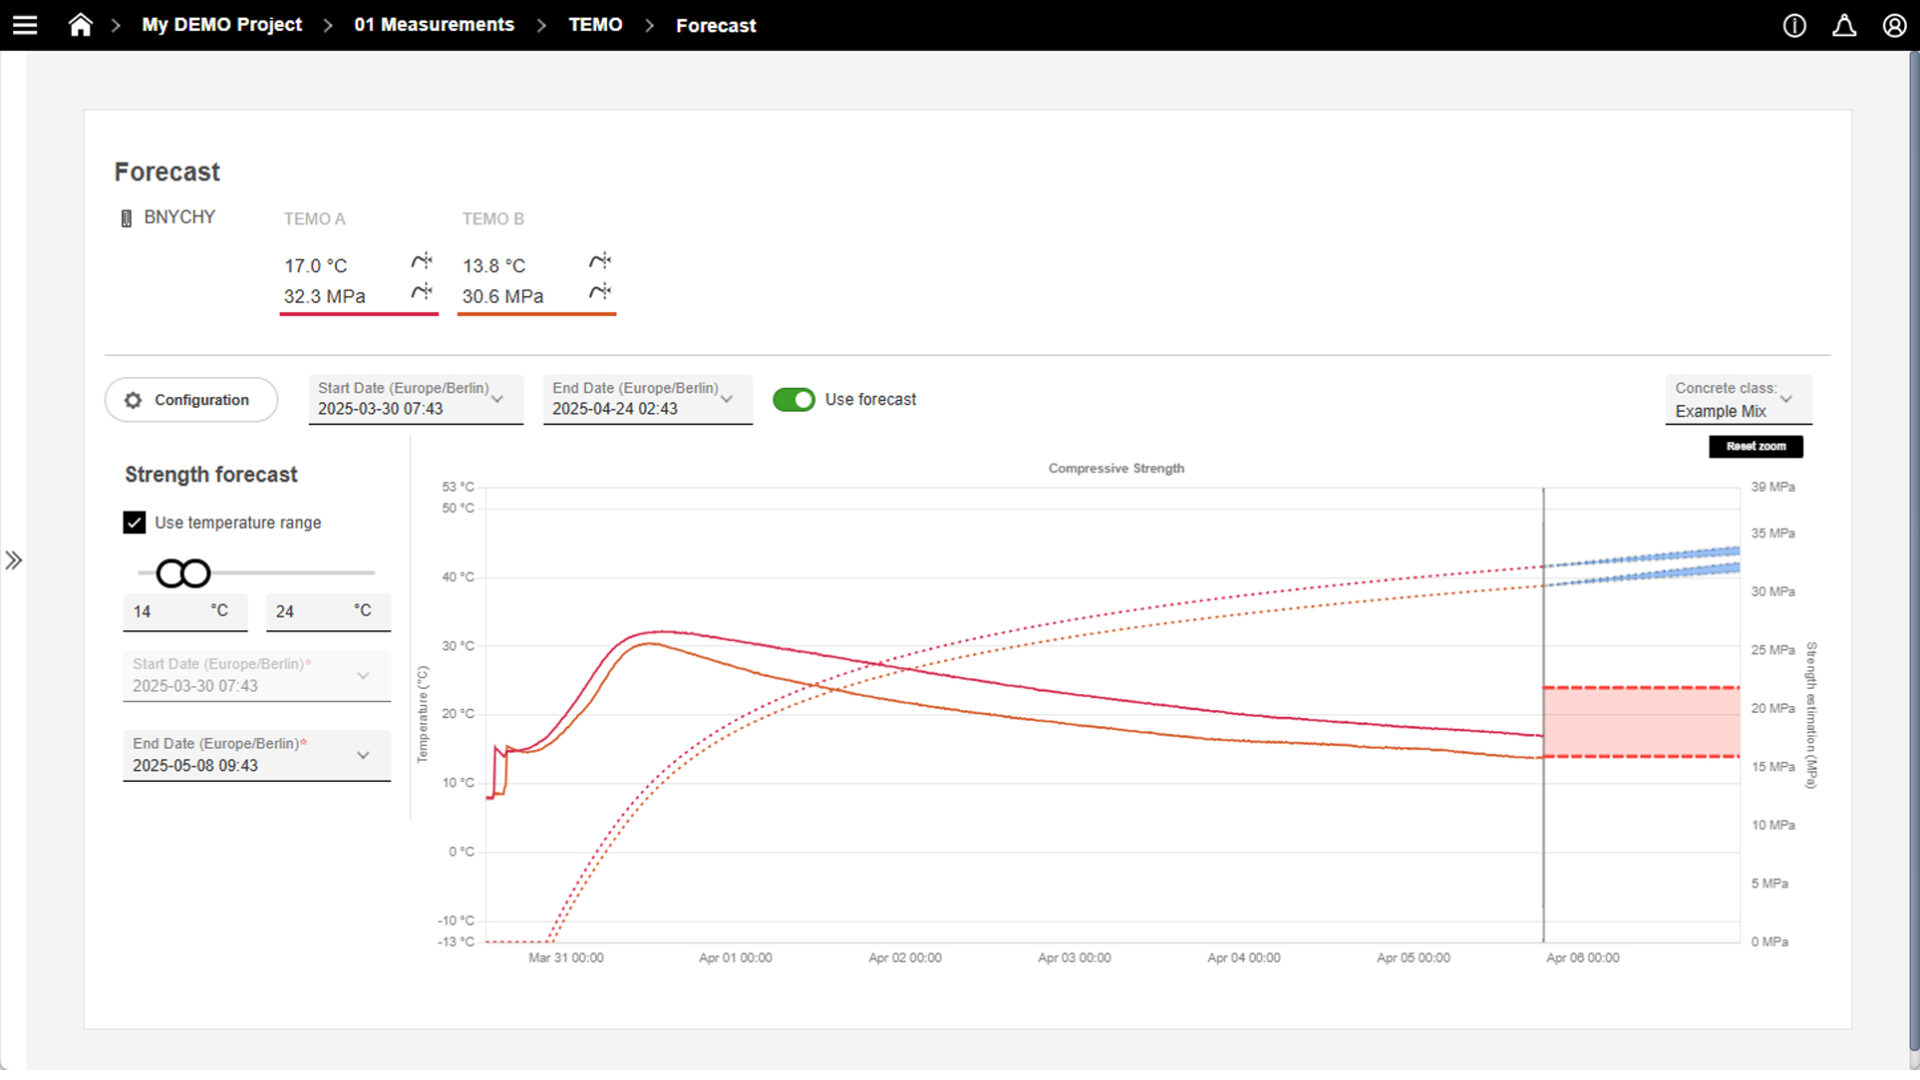Uncheck Use temperature range checkbox
1920x1080 pixels.
pyautogui.click(x=134, y=522)
